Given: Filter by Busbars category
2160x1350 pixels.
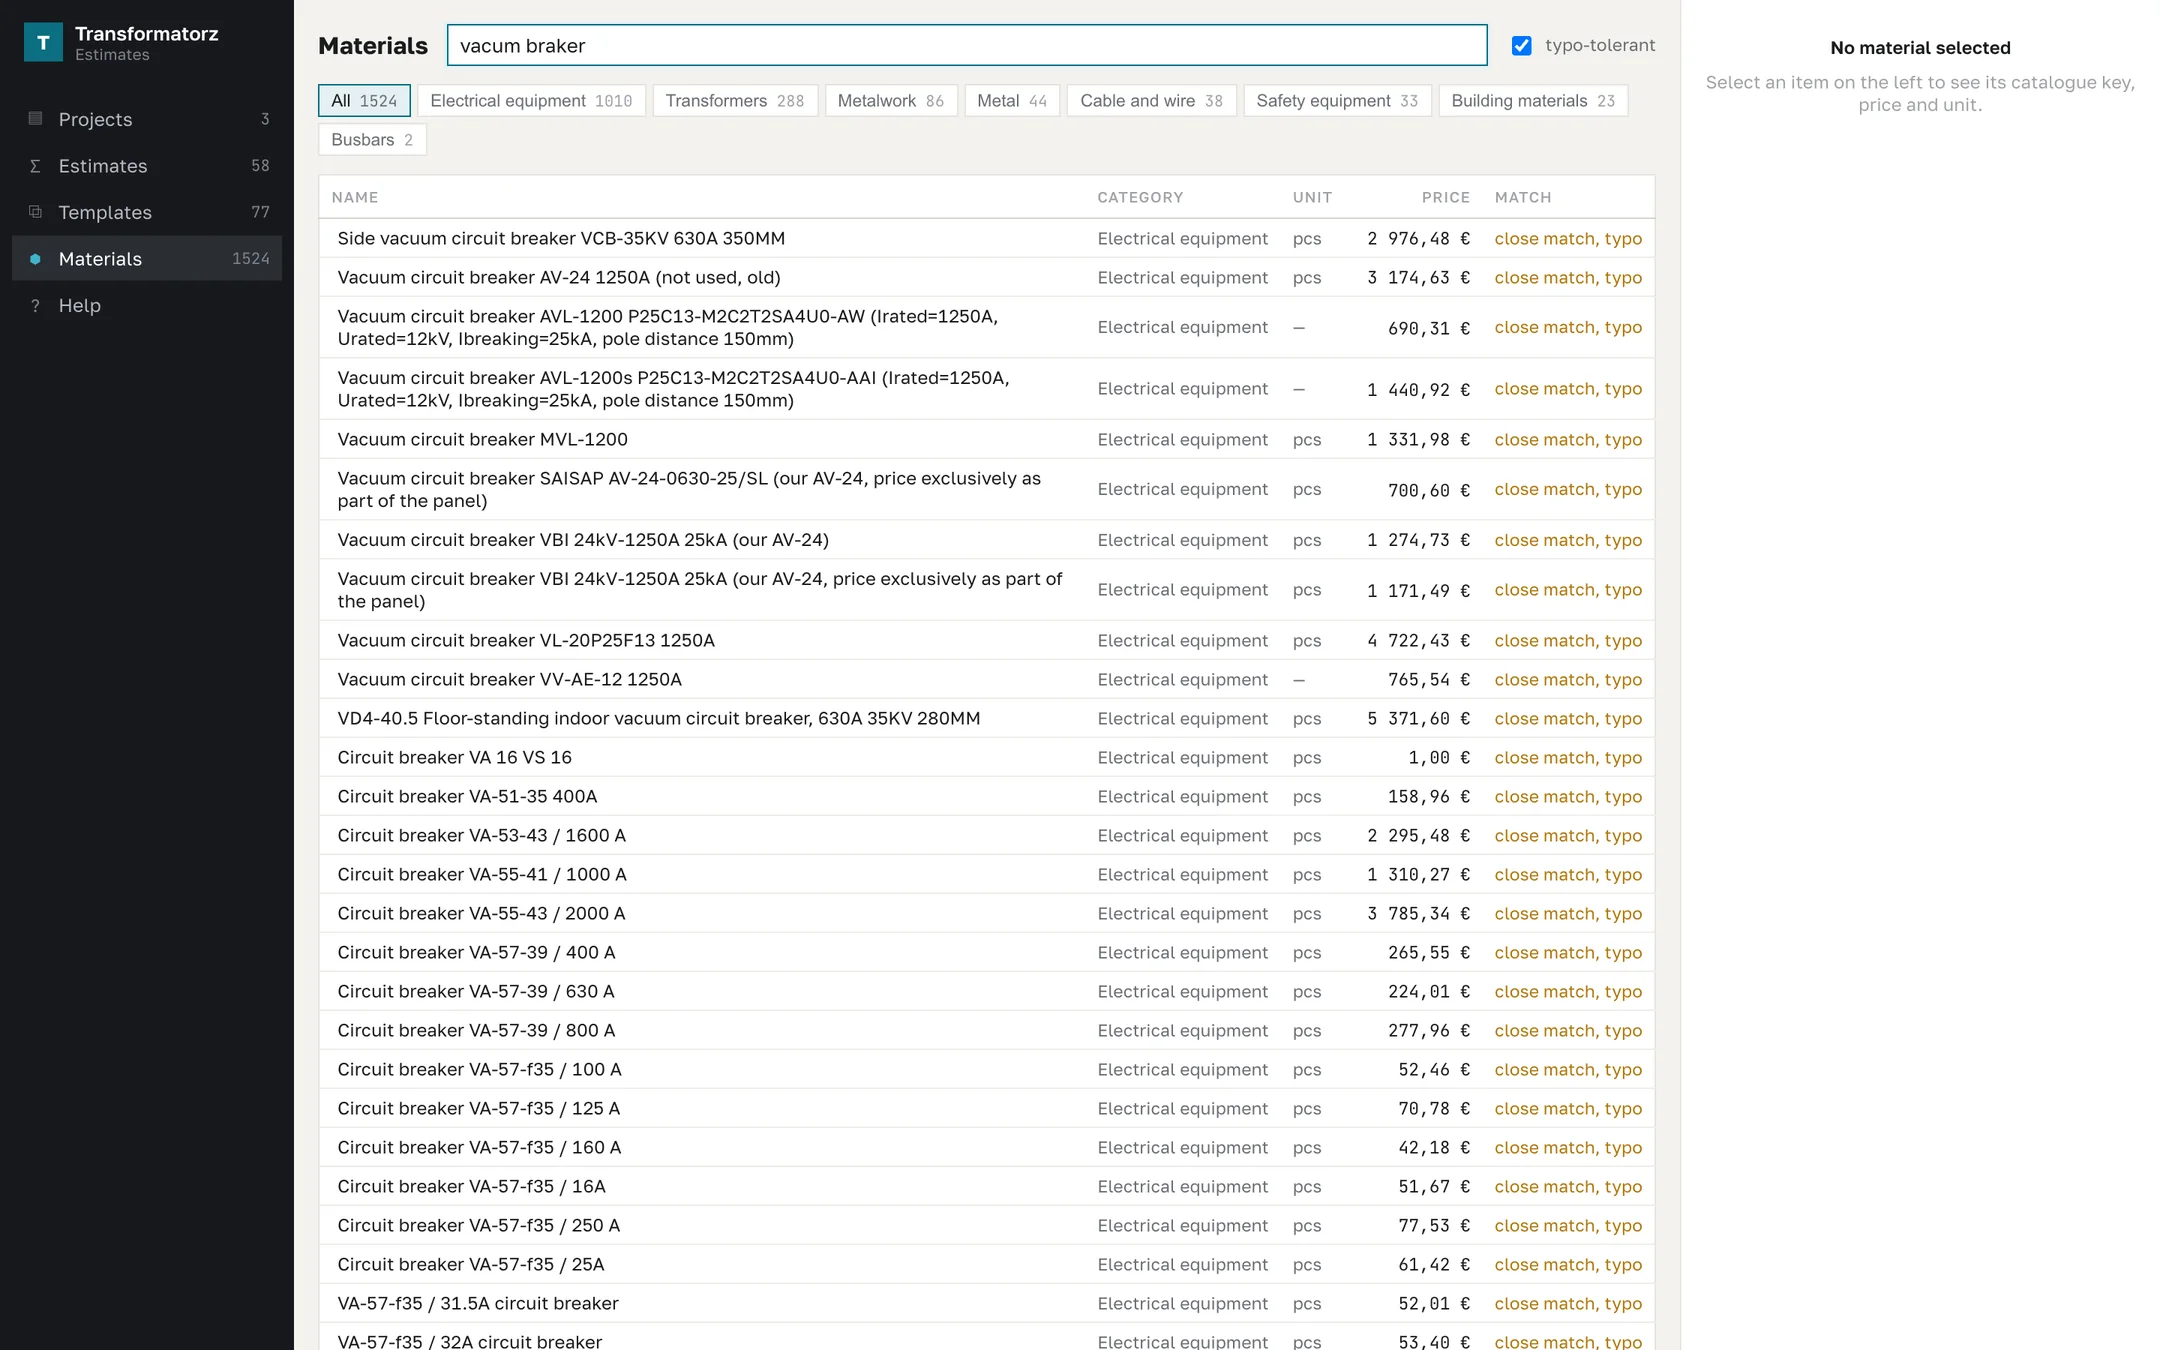Looking at the screenshot, I should 372,140.
